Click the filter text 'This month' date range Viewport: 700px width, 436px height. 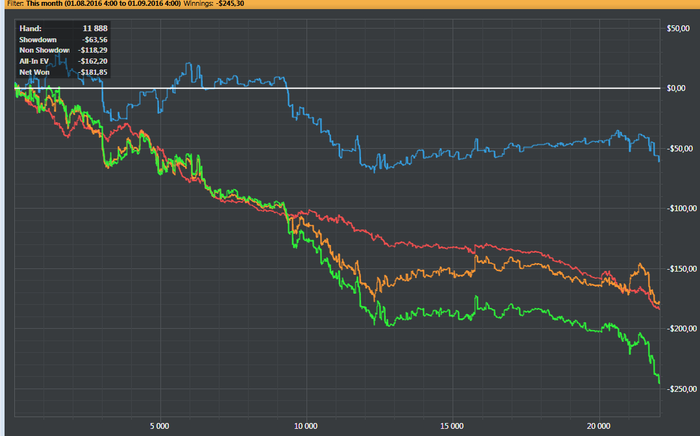[104, 4]
